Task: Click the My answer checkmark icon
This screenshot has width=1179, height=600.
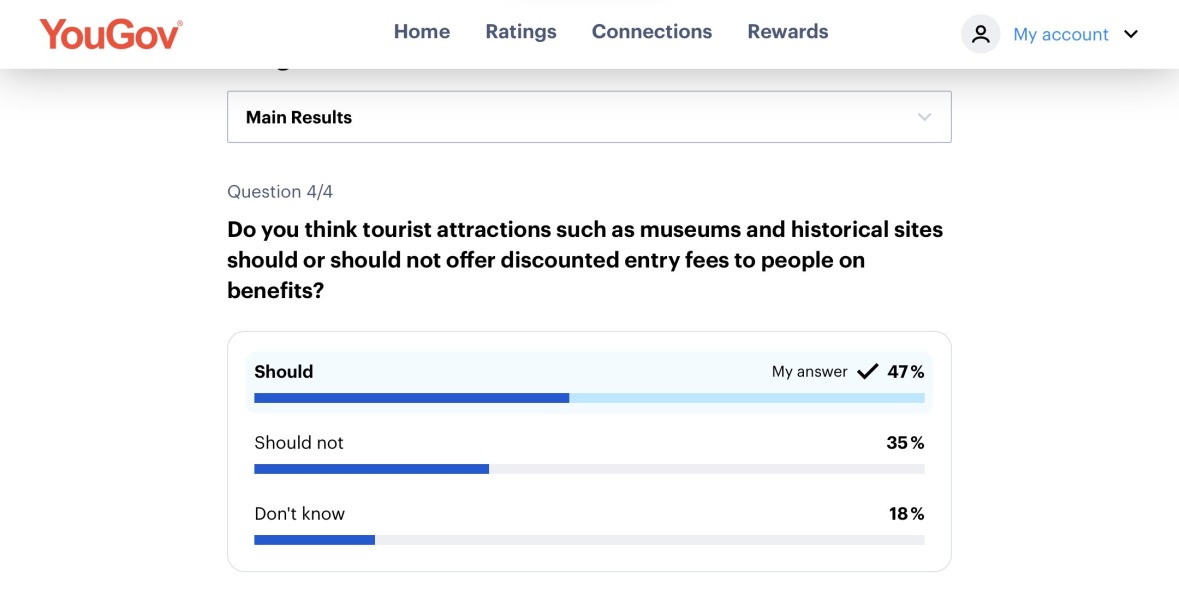Action: 867,372
